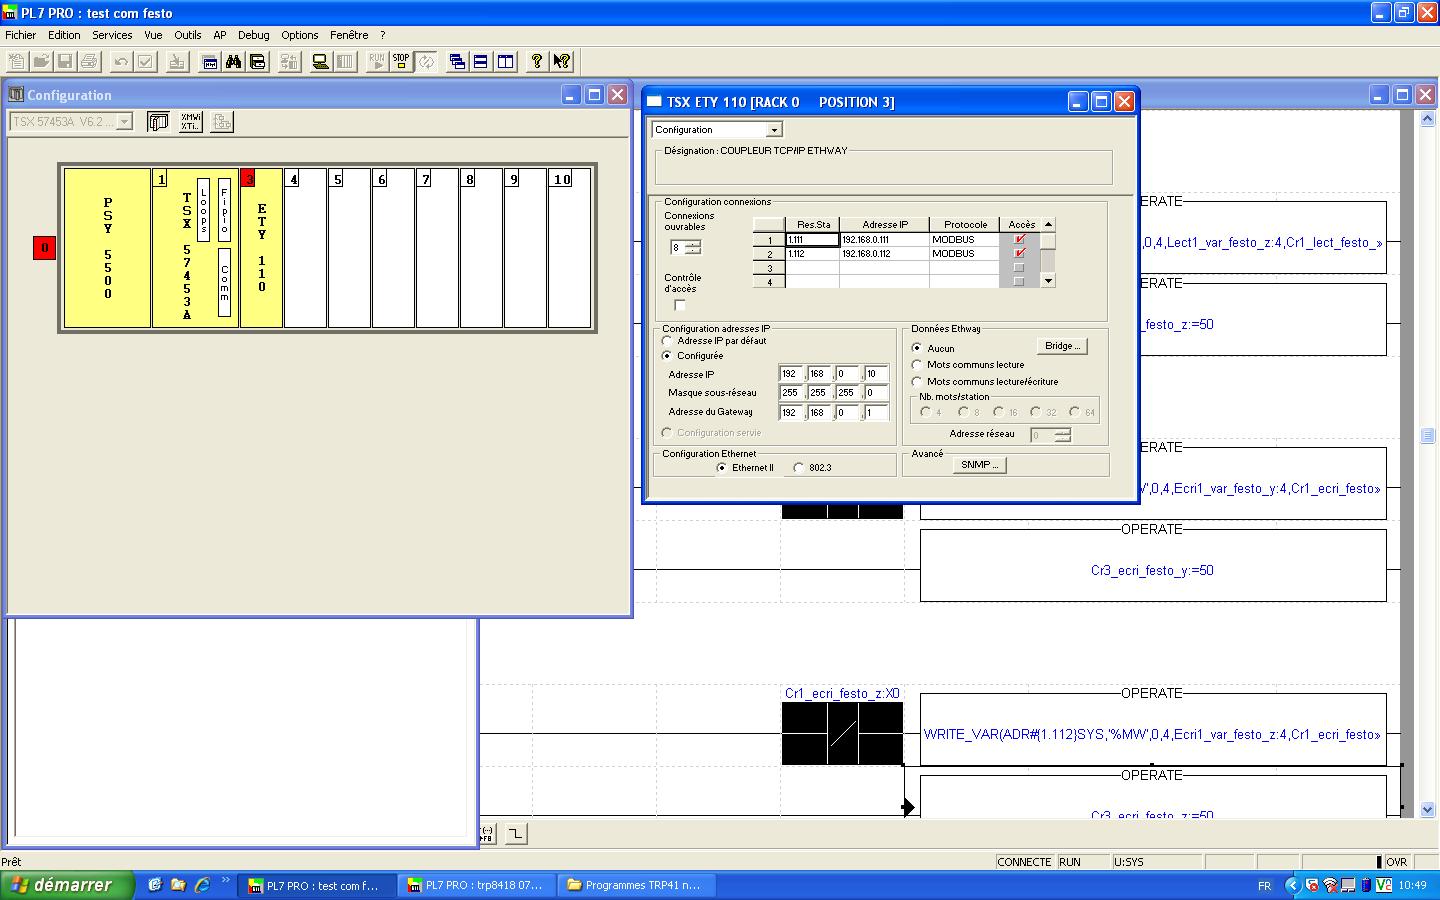Screen dimensions: 1440x900
Task: Click the tile windows vertically icon
Action: point(506,62)
